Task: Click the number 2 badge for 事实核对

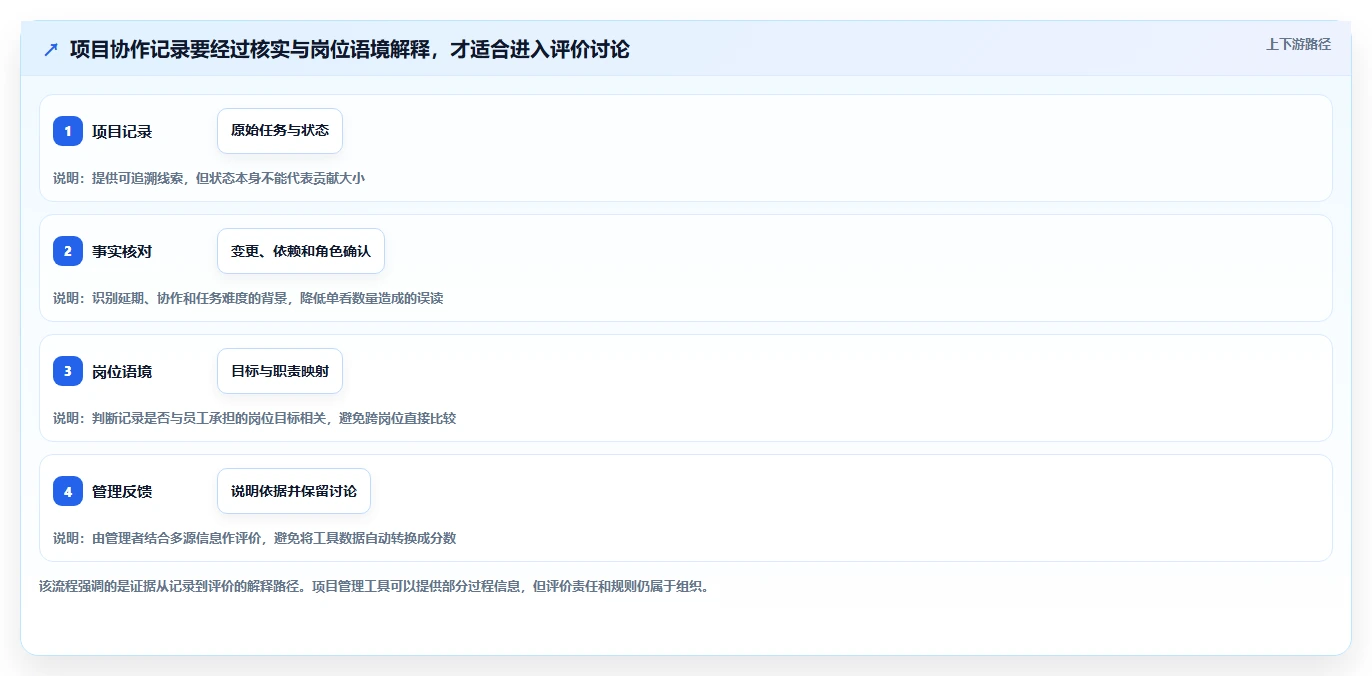Action: [68, 251]
